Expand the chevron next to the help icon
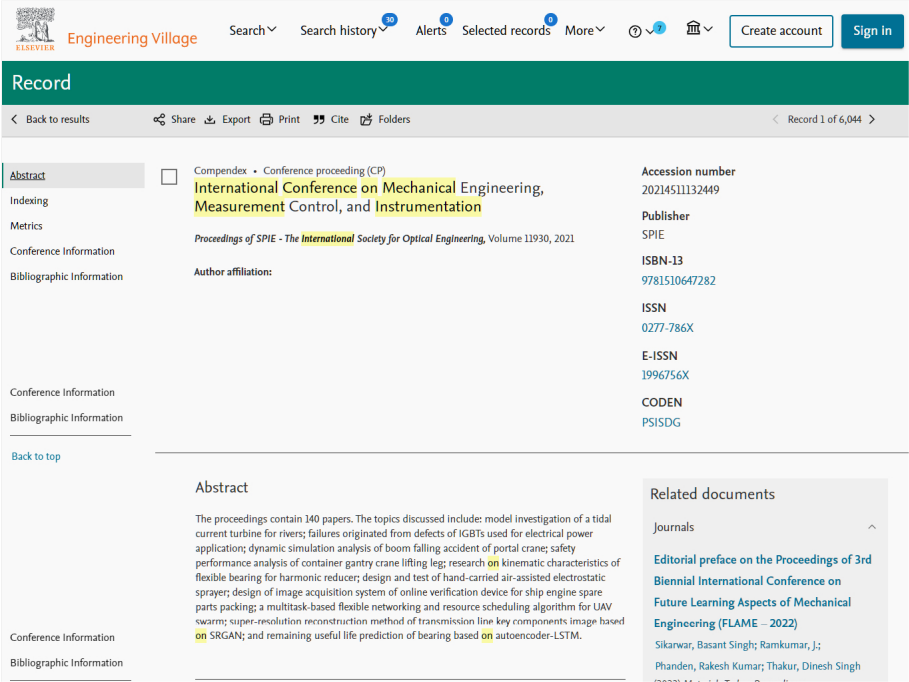909x682 pixels. [649, 32]
